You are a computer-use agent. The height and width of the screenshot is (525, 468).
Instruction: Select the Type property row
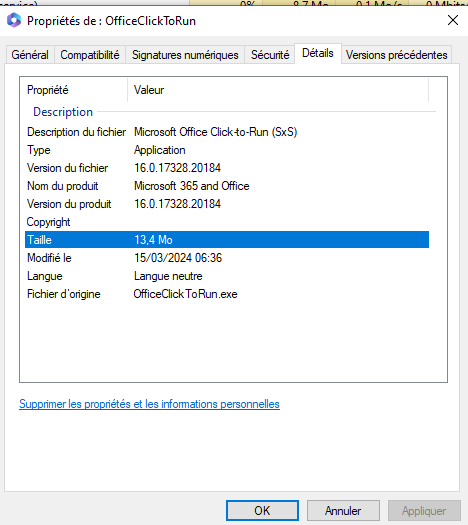pyautogui.click(x=227, y=150)
